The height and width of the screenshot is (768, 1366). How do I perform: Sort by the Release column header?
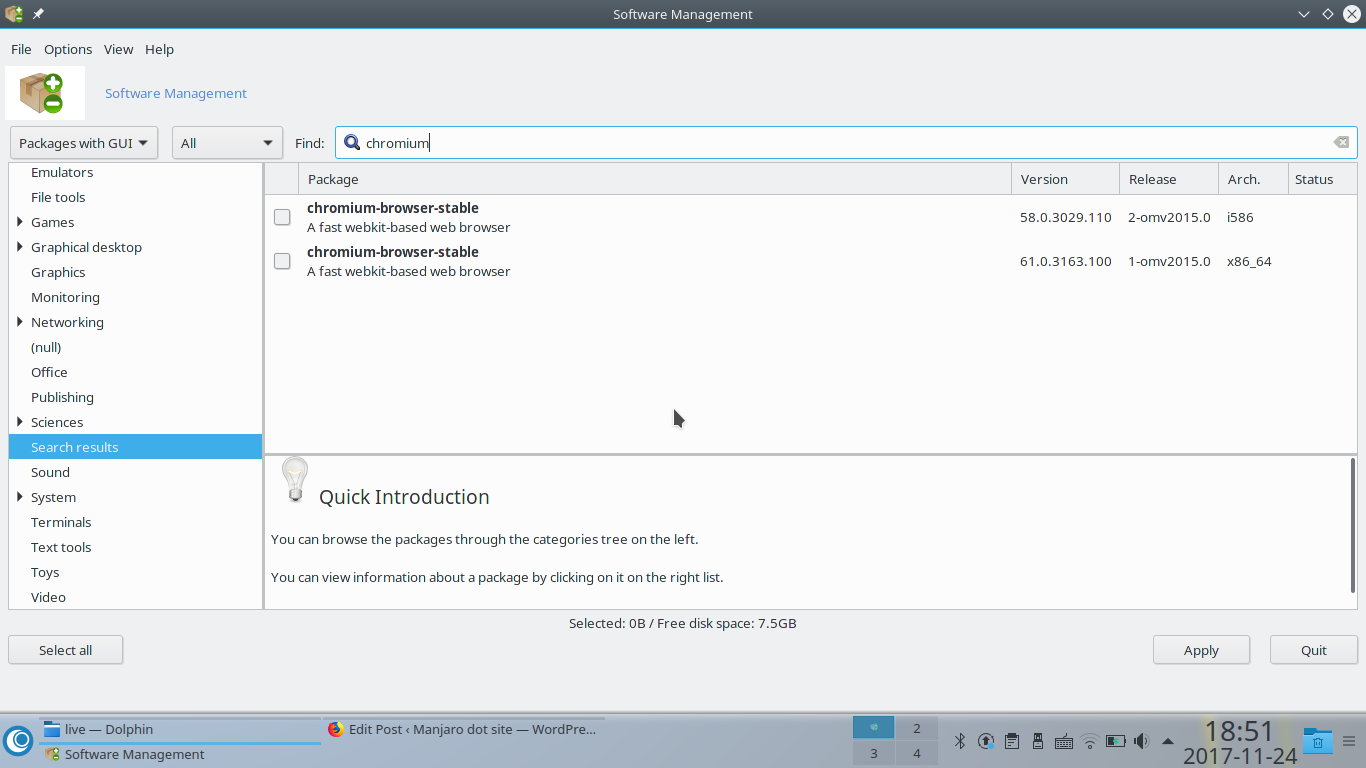pyautogui.click(x=1169, y=179)
